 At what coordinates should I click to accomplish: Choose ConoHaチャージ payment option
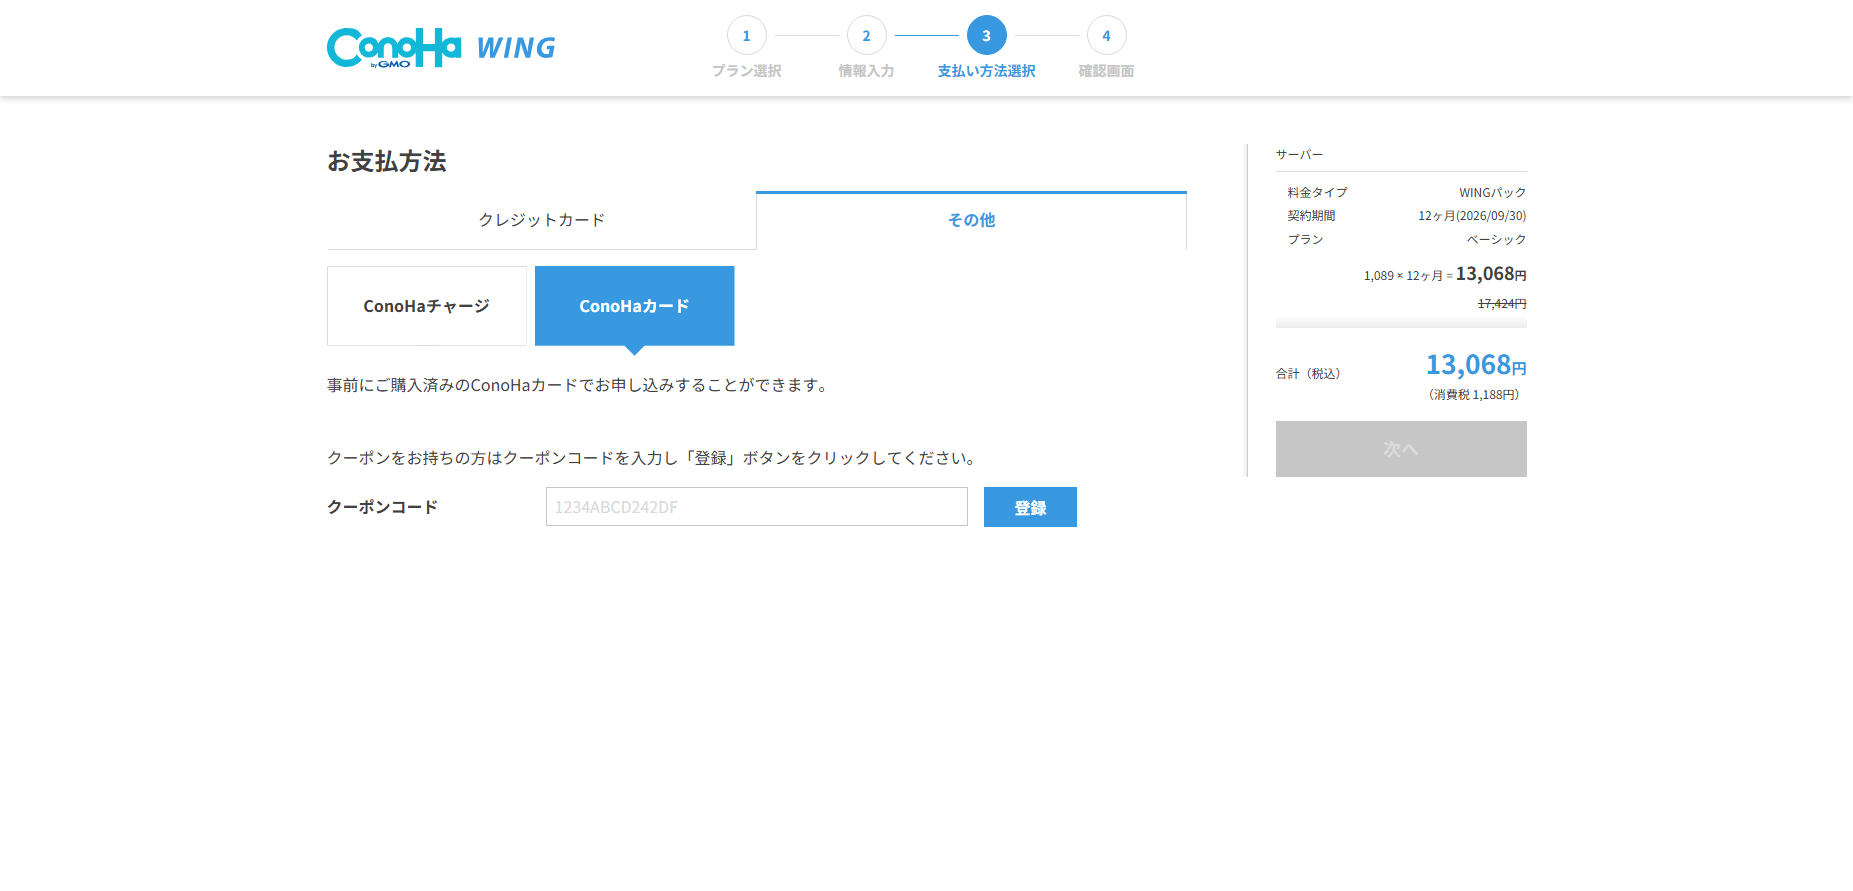click(x=426, y=306)
